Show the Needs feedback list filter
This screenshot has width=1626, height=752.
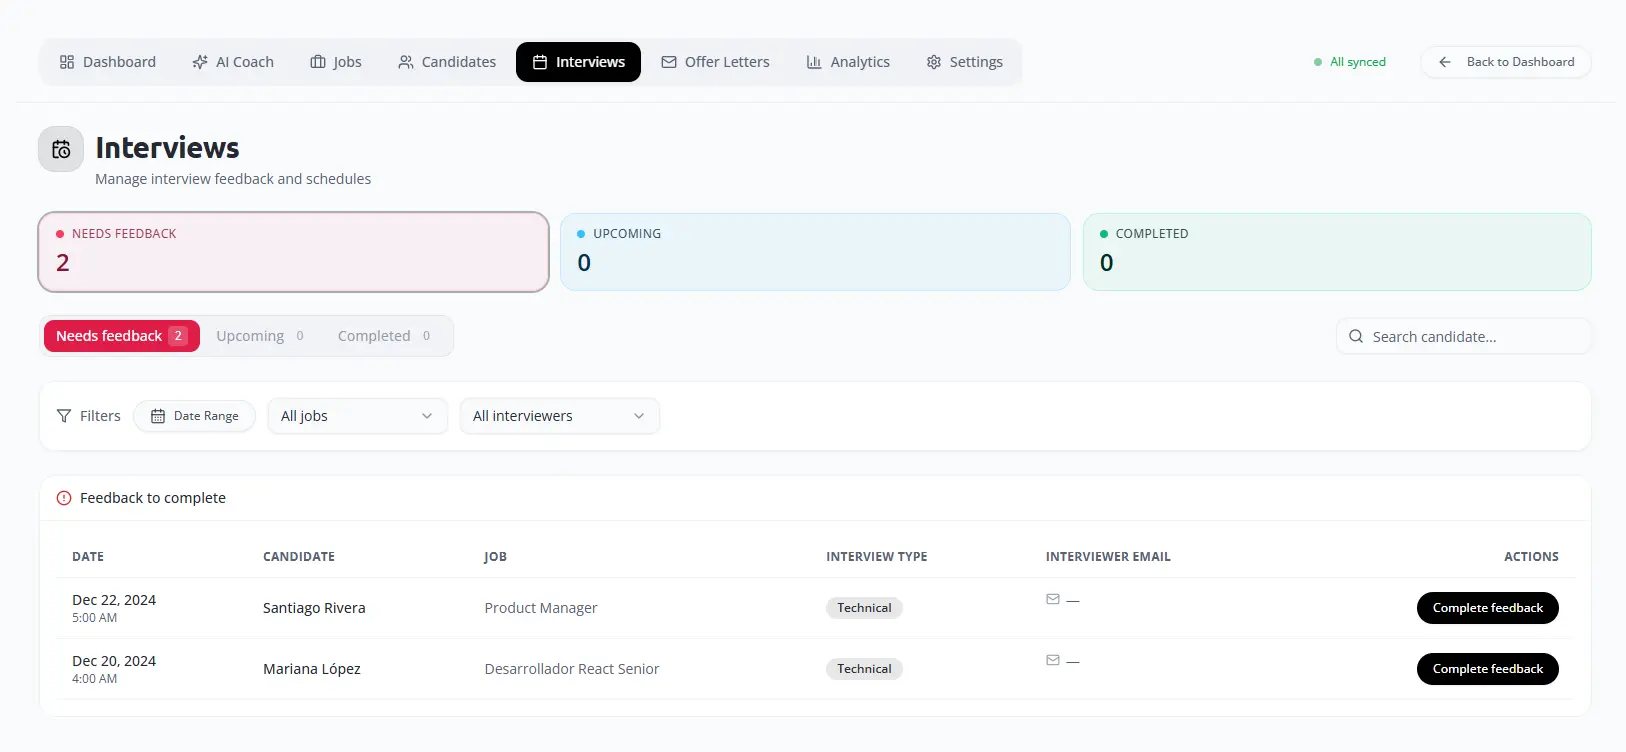[122, 336]
